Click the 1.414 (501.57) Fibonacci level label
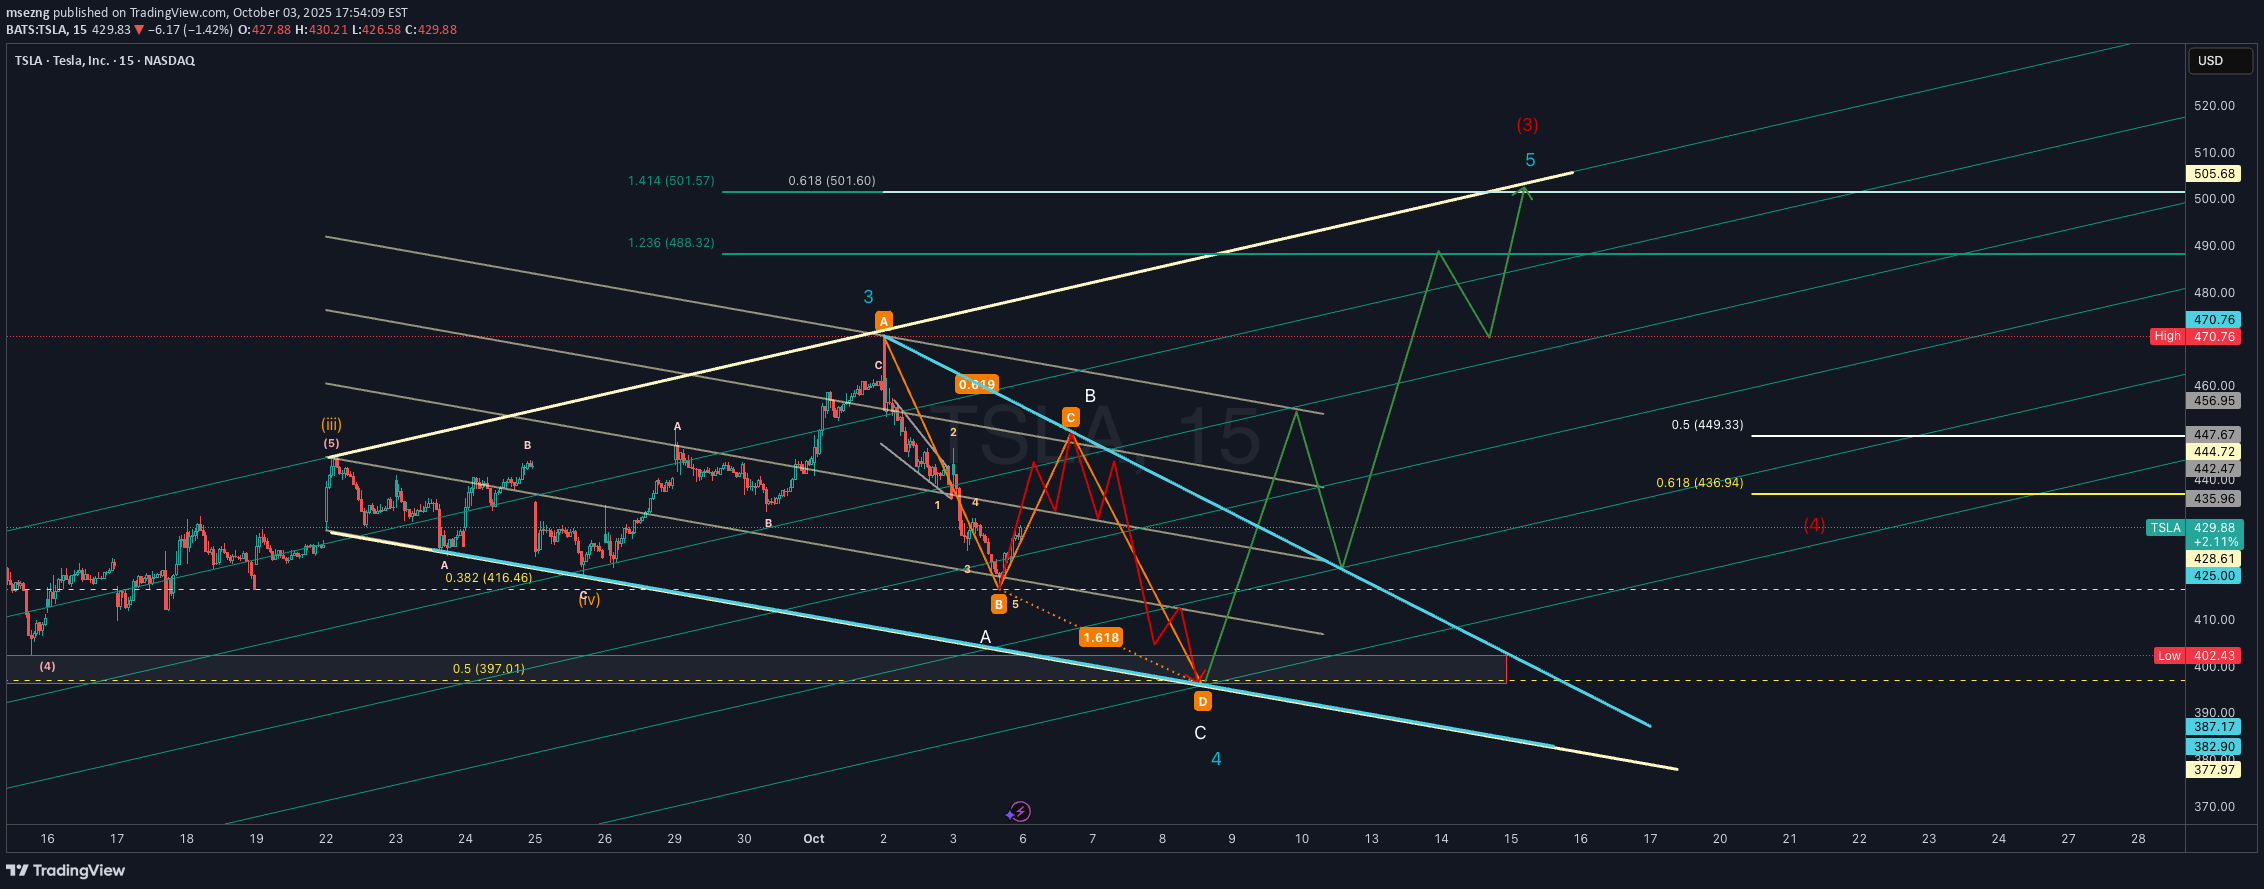 671,181
